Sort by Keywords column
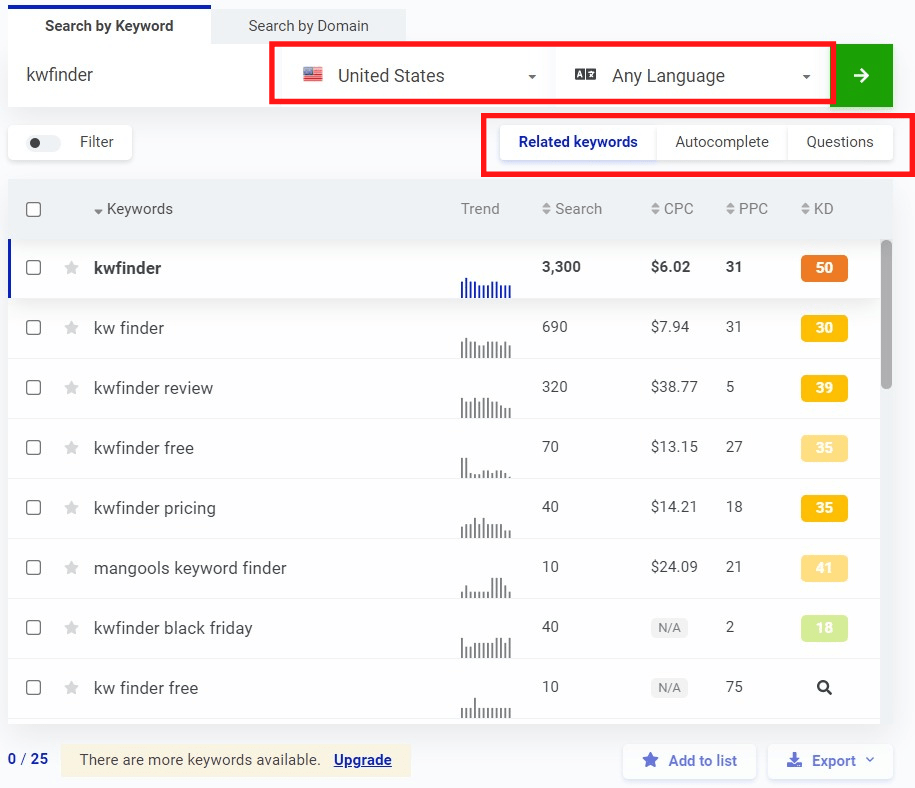The width and height of the screenshot is (915, 788). (134, 209)
